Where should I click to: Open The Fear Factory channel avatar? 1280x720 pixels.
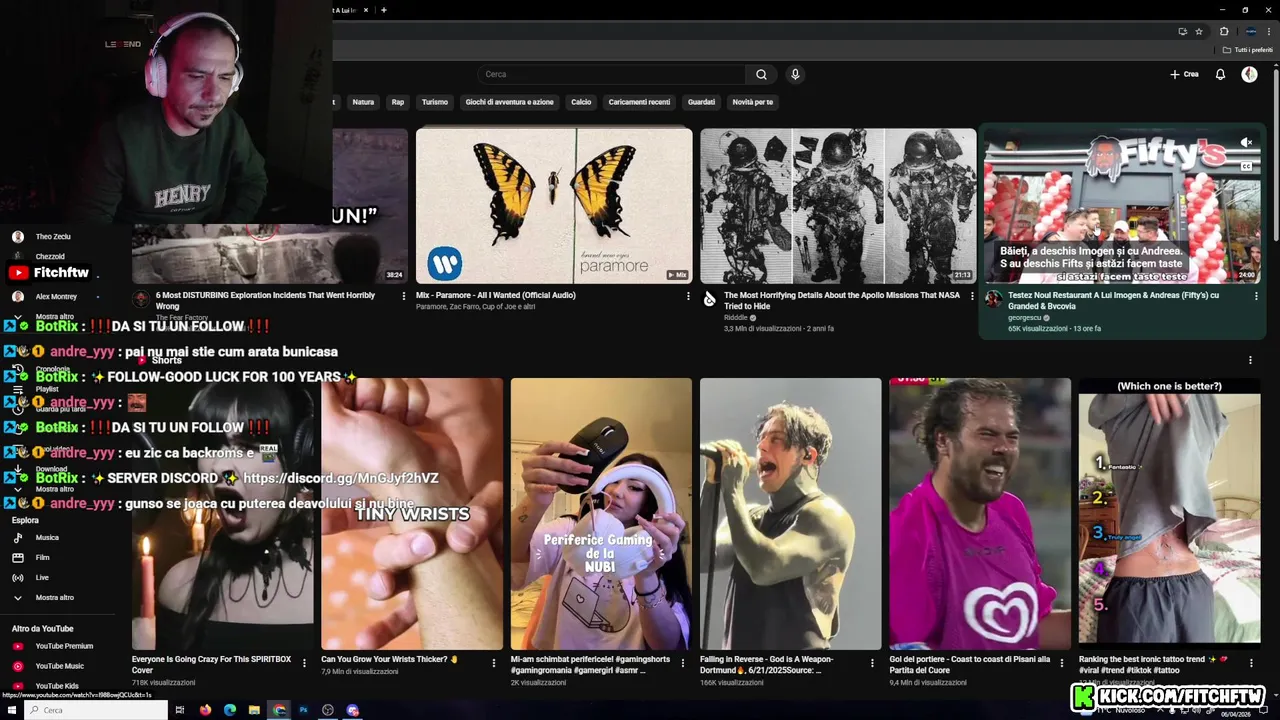[141, 298]
